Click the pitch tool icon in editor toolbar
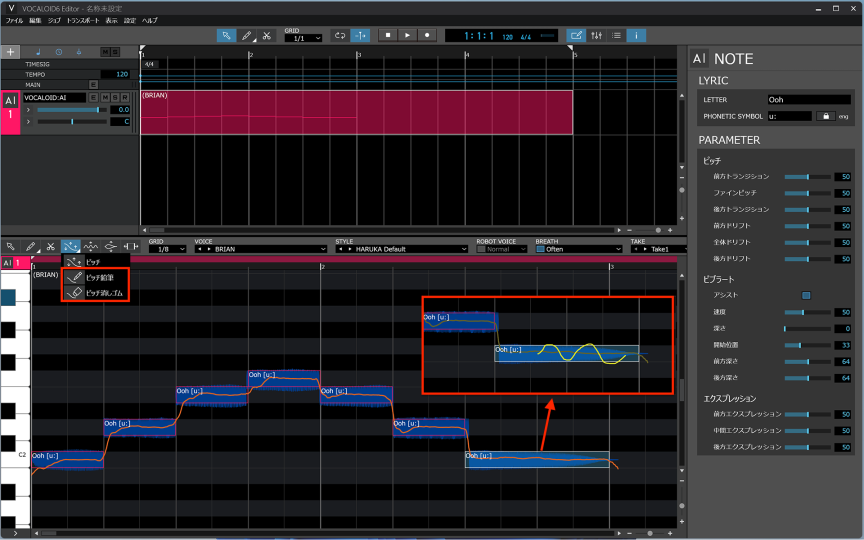 point(71,246)
